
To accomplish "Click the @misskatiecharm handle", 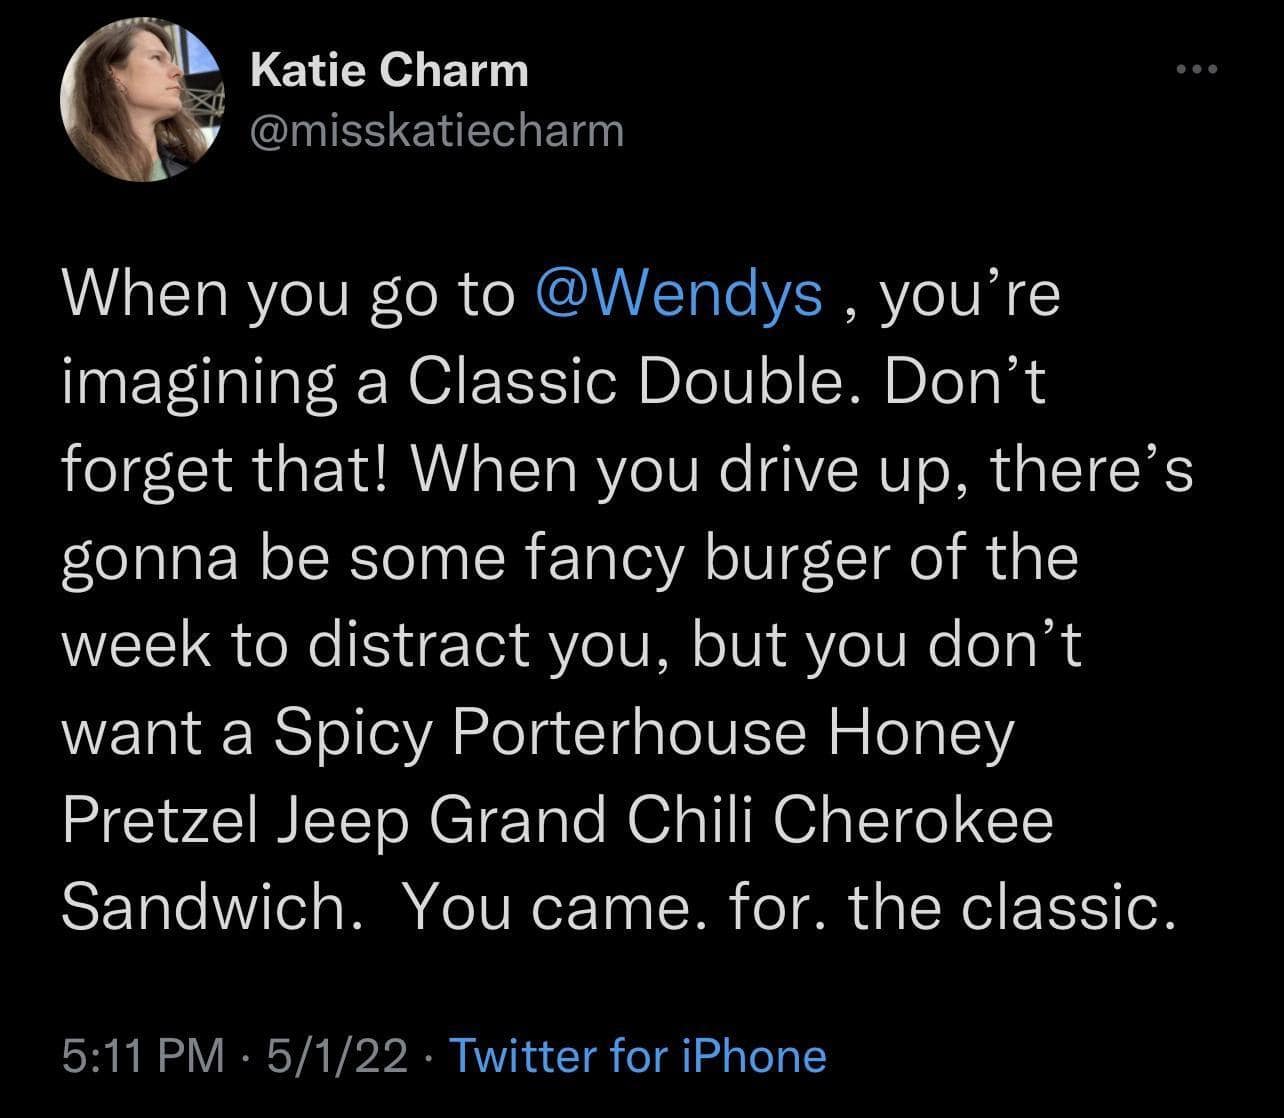I will [436, 129].
